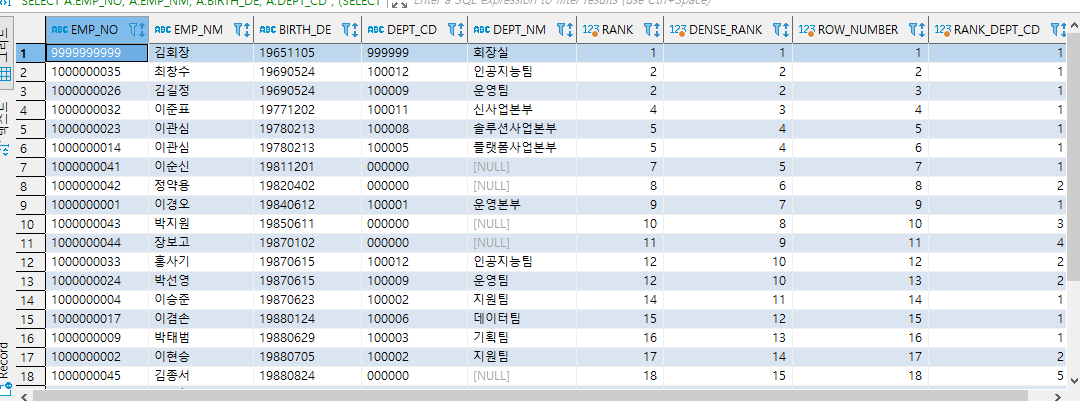Open the RANK_DEPT_CD column filter icon
1080x401 pixels.
pos(1056,30)
